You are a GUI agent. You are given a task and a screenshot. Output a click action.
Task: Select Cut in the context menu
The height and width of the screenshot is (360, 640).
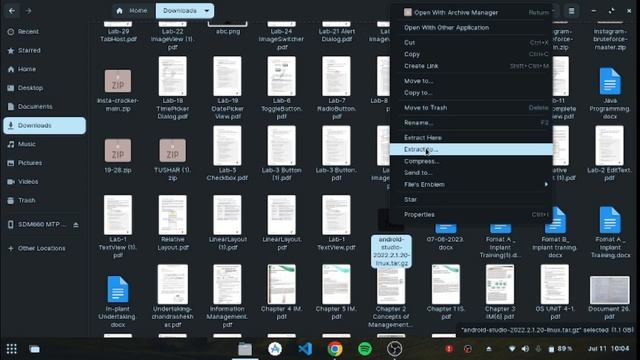pos(471,42)
